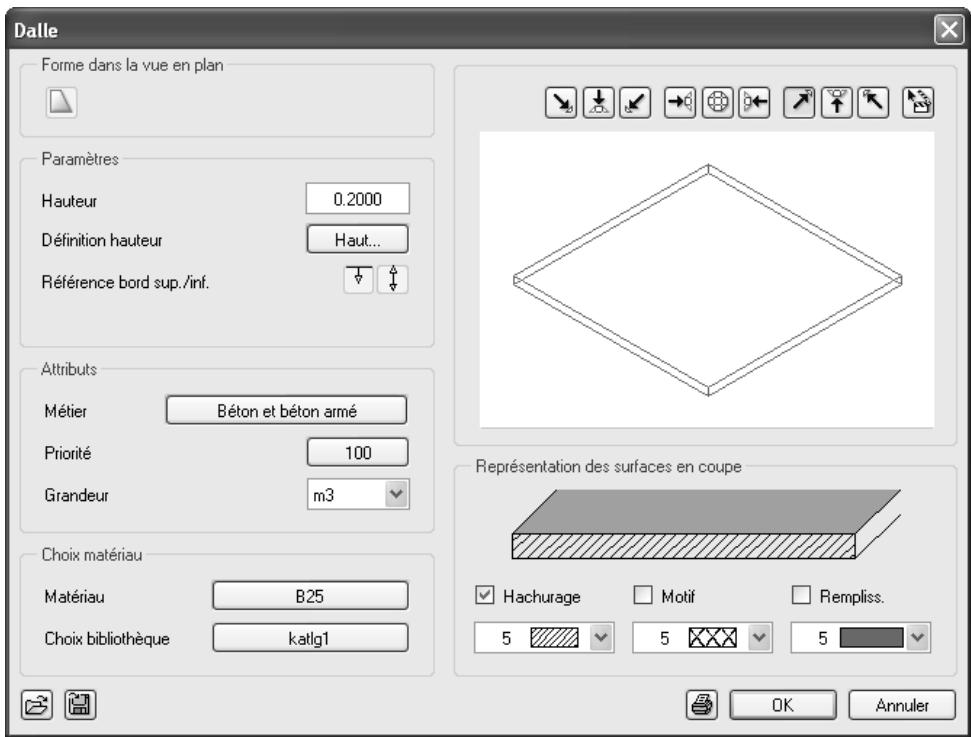Click the Hauteur 0.2000 input field
The image size is (971, 737).
tap(357, 199)
